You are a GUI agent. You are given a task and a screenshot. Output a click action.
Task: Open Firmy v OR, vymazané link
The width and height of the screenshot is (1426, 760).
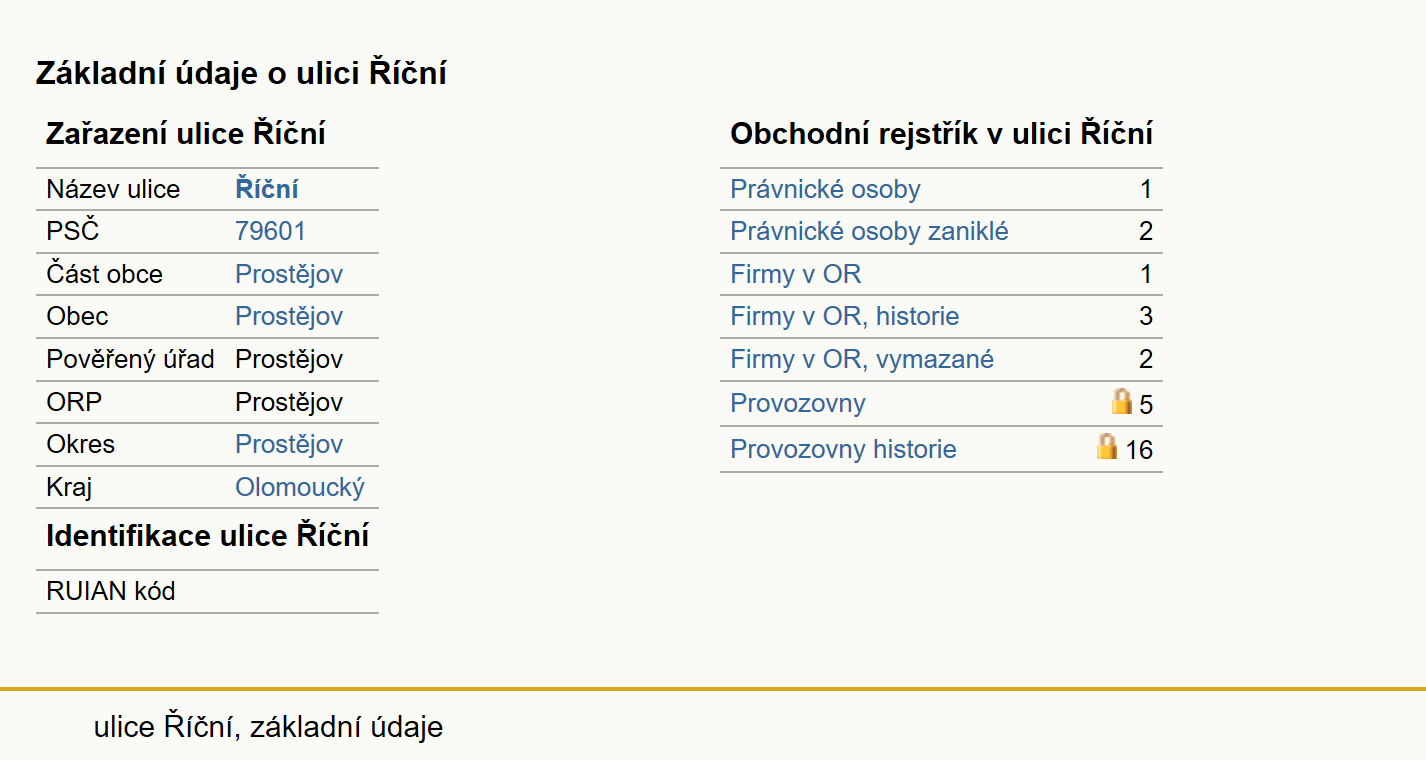pyautogui.click(x=862, y=359)
